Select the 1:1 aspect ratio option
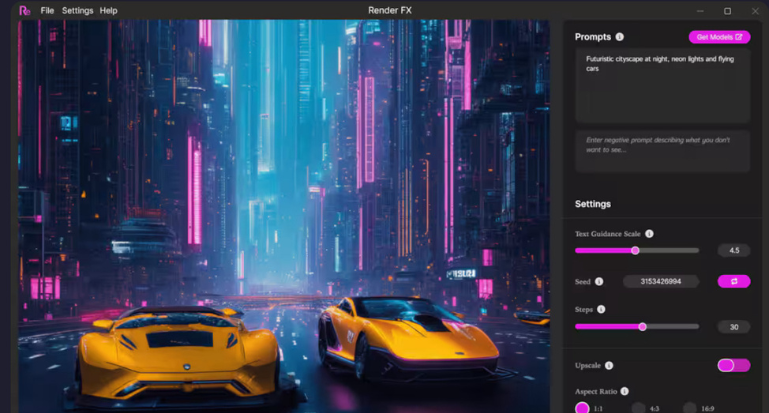 pyautogui.click(x=583, y=408)
